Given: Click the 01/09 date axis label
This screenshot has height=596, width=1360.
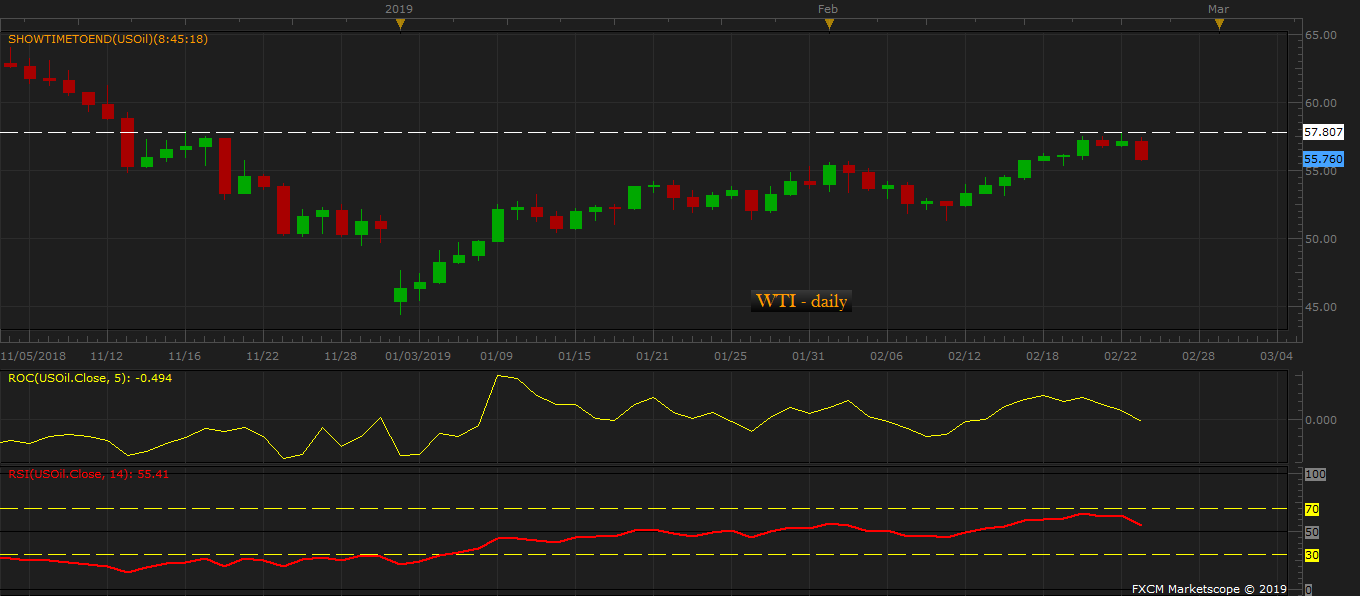Looking at the screenshot, I should pyautogui.click(x=497, y=355).
